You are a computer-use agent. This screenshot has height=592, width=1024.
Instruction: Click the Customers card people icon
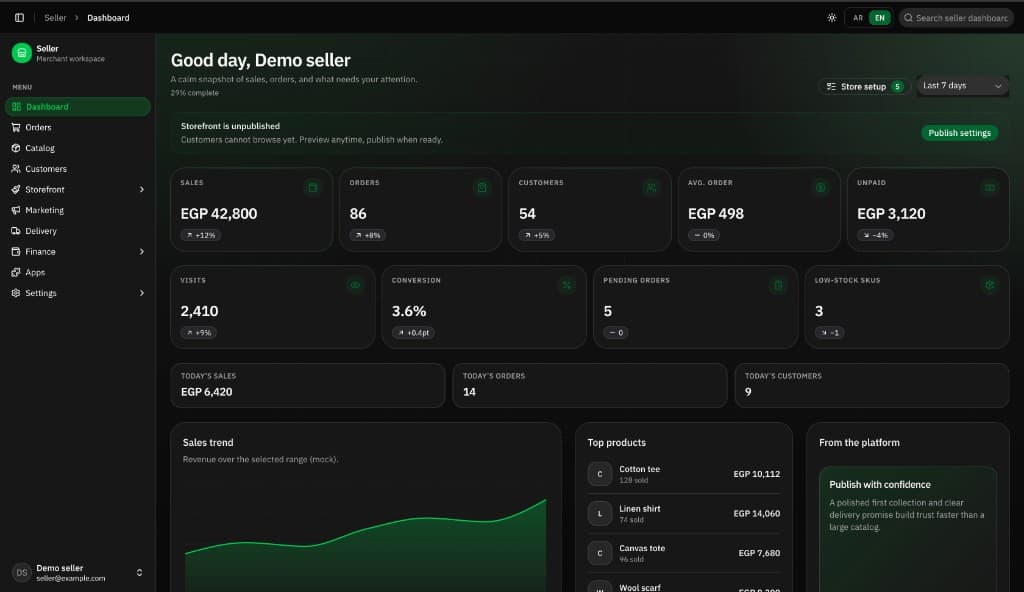(651, 188)
